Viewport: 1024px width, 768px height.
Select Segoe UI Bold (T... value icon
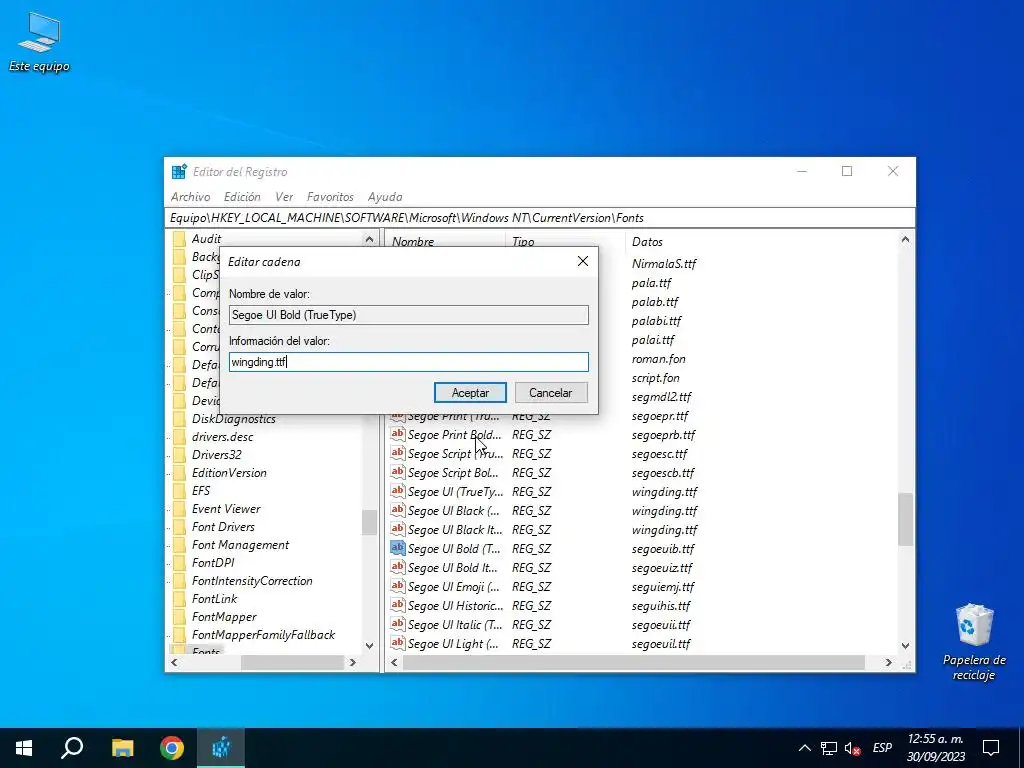click(x=397, y=548)
